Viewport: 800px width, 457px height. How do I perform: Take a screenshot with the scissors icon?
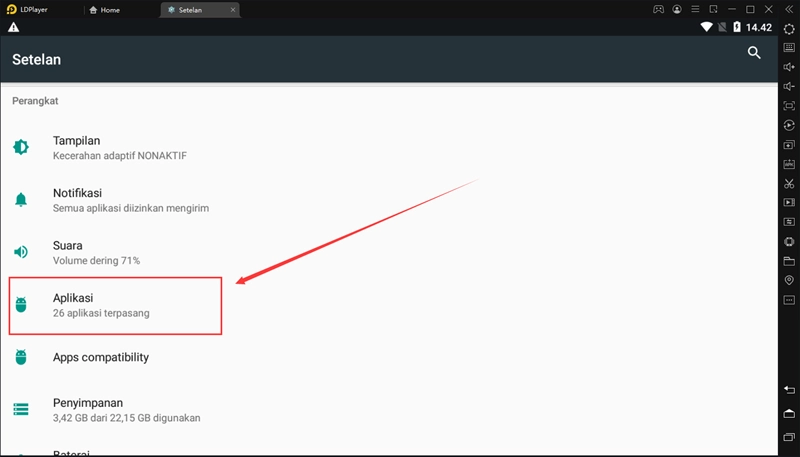point(789,184)
